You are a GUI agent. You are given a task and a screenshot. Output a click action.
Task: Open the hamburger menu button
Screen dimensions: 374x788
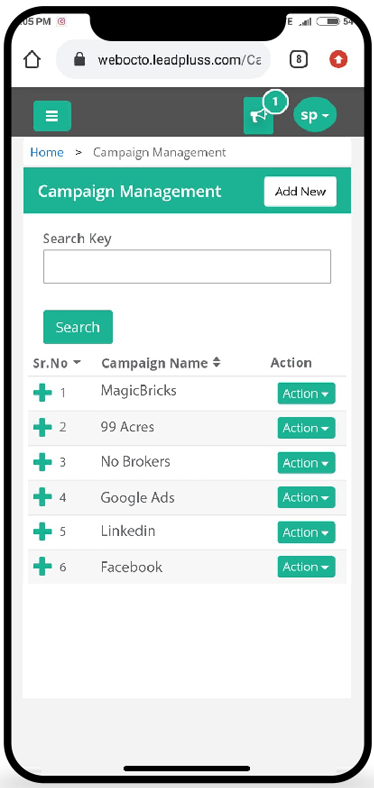click(x=52, y=116)
